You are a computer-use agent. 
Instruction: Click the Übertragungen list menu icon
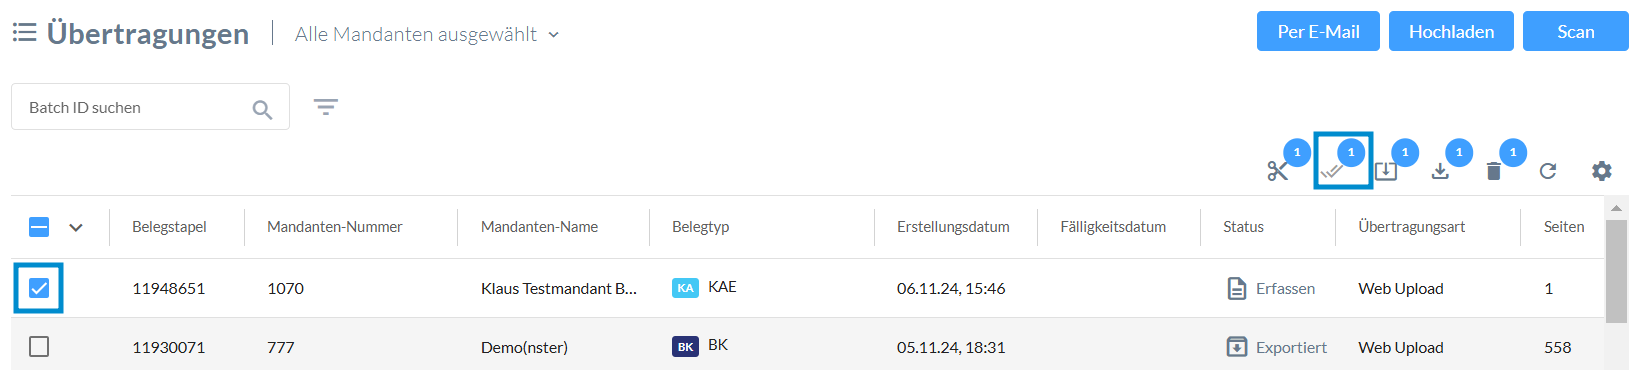[25, 33]
